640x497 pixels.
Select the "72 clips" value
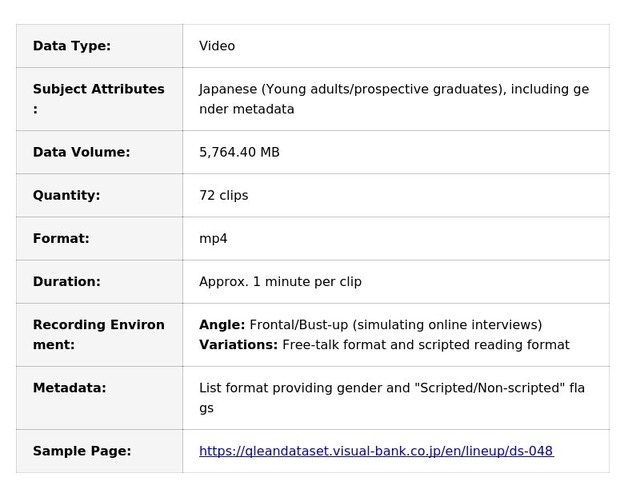tap(223, 196)
